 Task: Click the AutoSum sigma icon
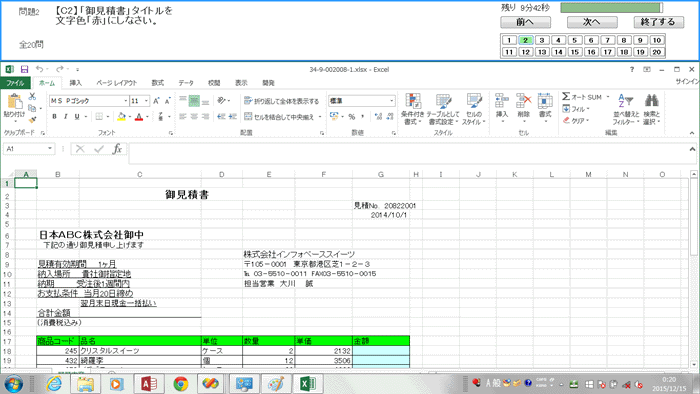[x=566, y=97]
